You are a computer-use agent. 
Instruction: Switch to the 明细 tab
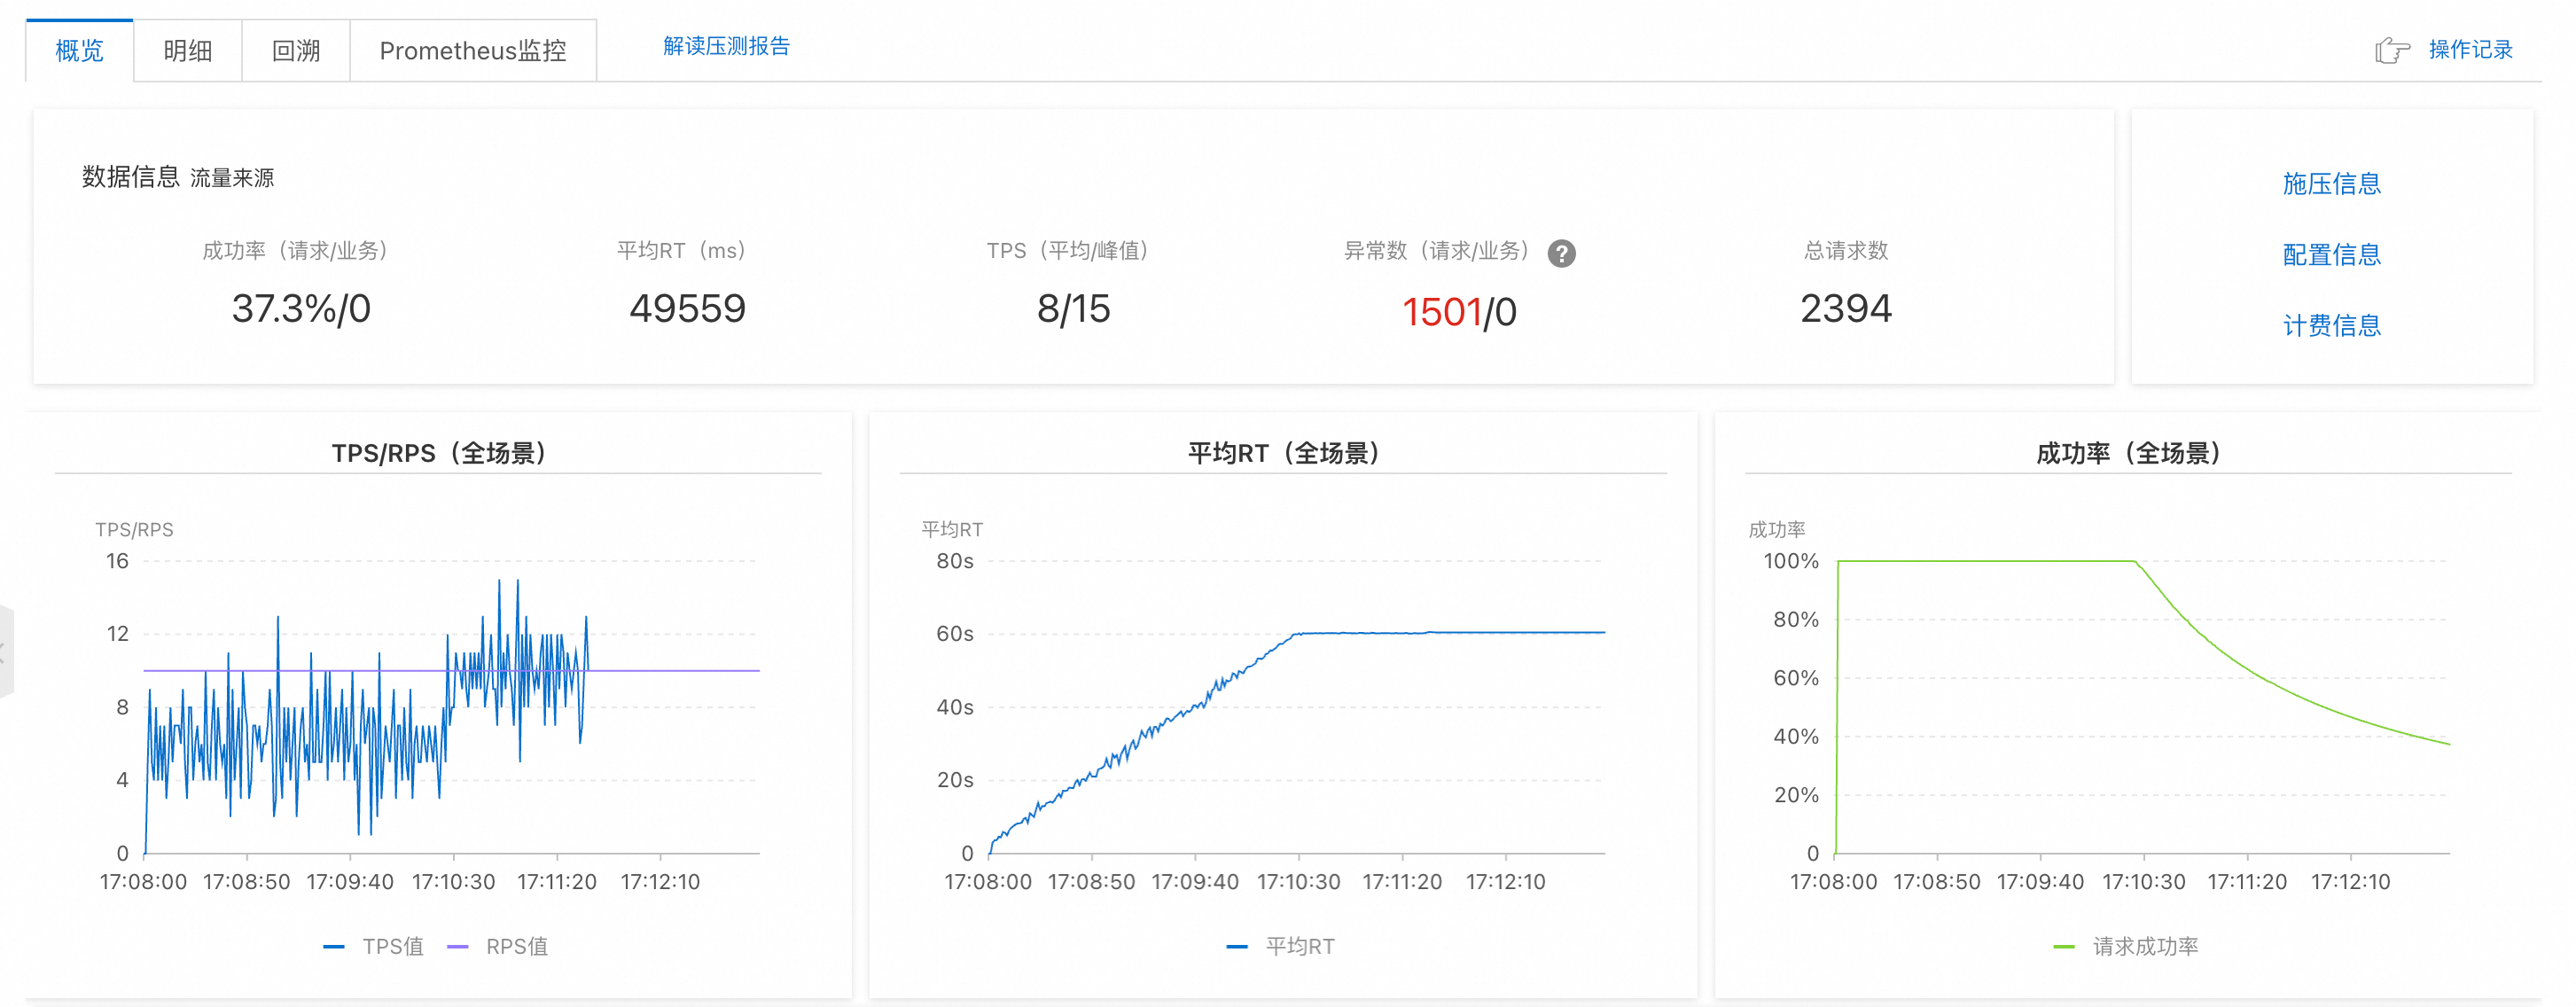(188, 51)
